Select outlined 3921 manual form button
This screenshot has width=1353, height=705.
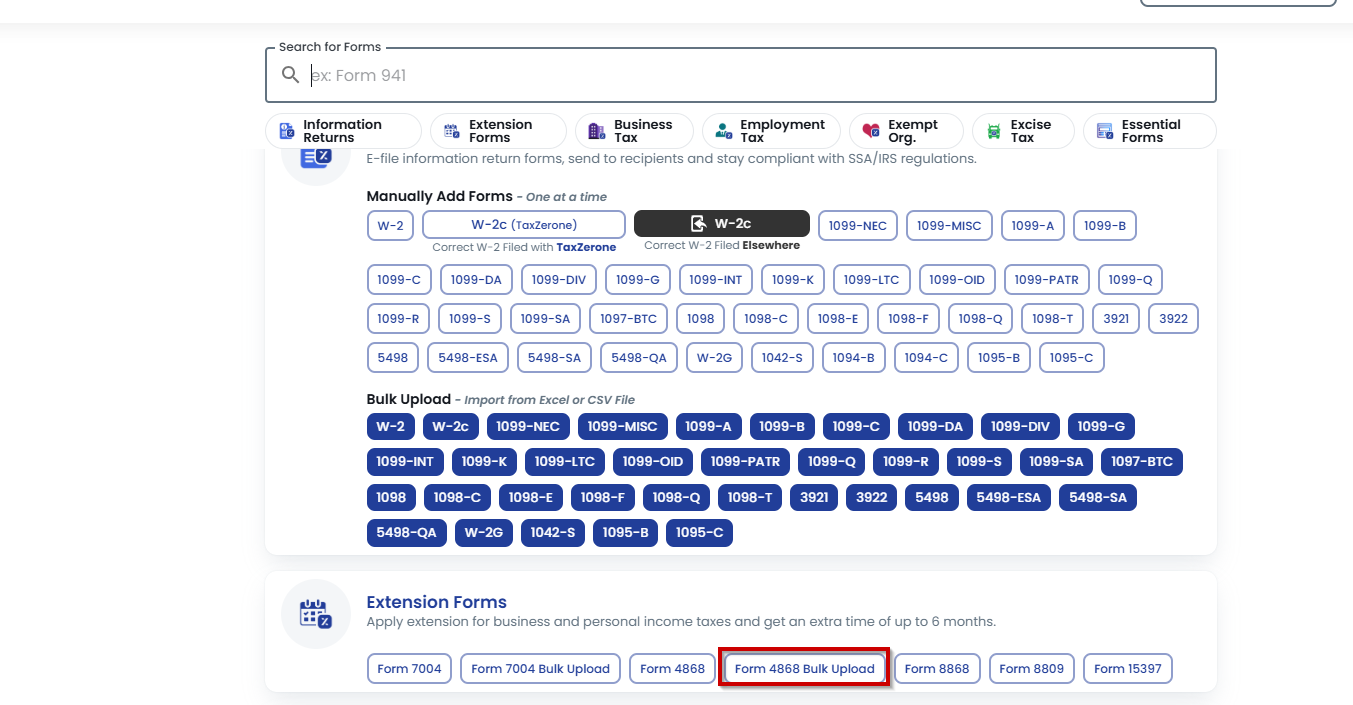[1116, 318]
